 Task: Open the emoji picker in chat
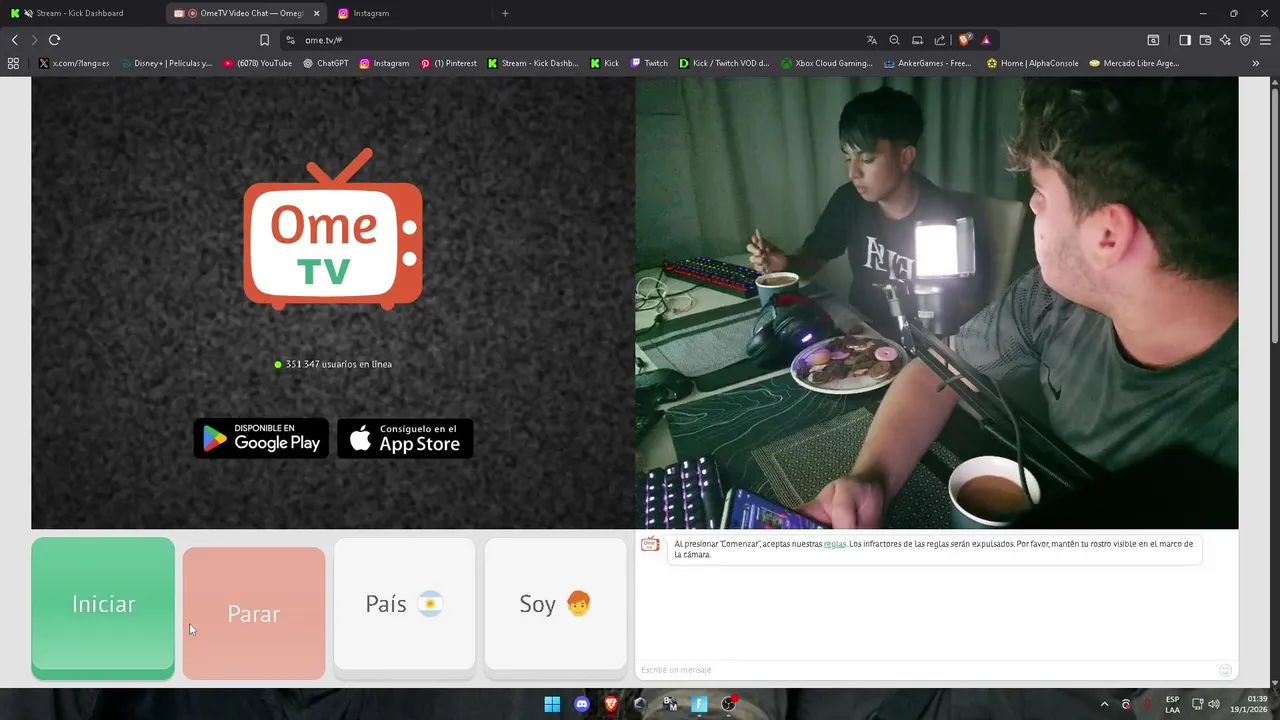click(1225, 670)
